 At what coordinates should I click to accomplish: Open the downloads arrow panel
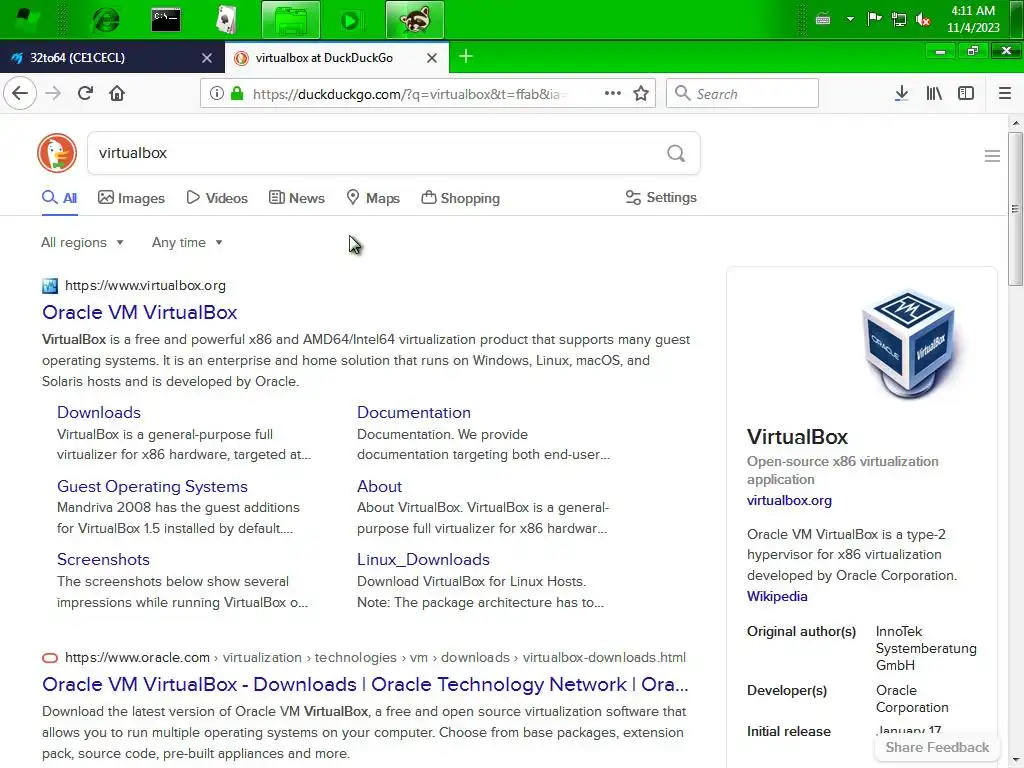(901, 93)
